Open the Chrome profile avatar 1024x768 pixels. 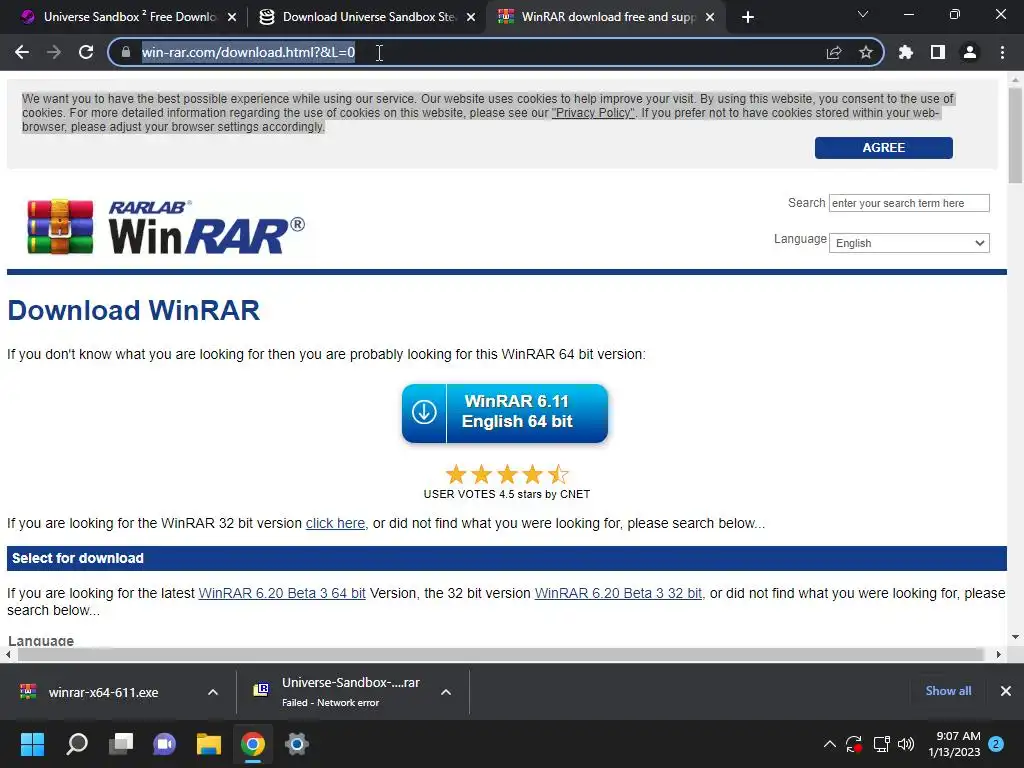[x=970, y=52]
